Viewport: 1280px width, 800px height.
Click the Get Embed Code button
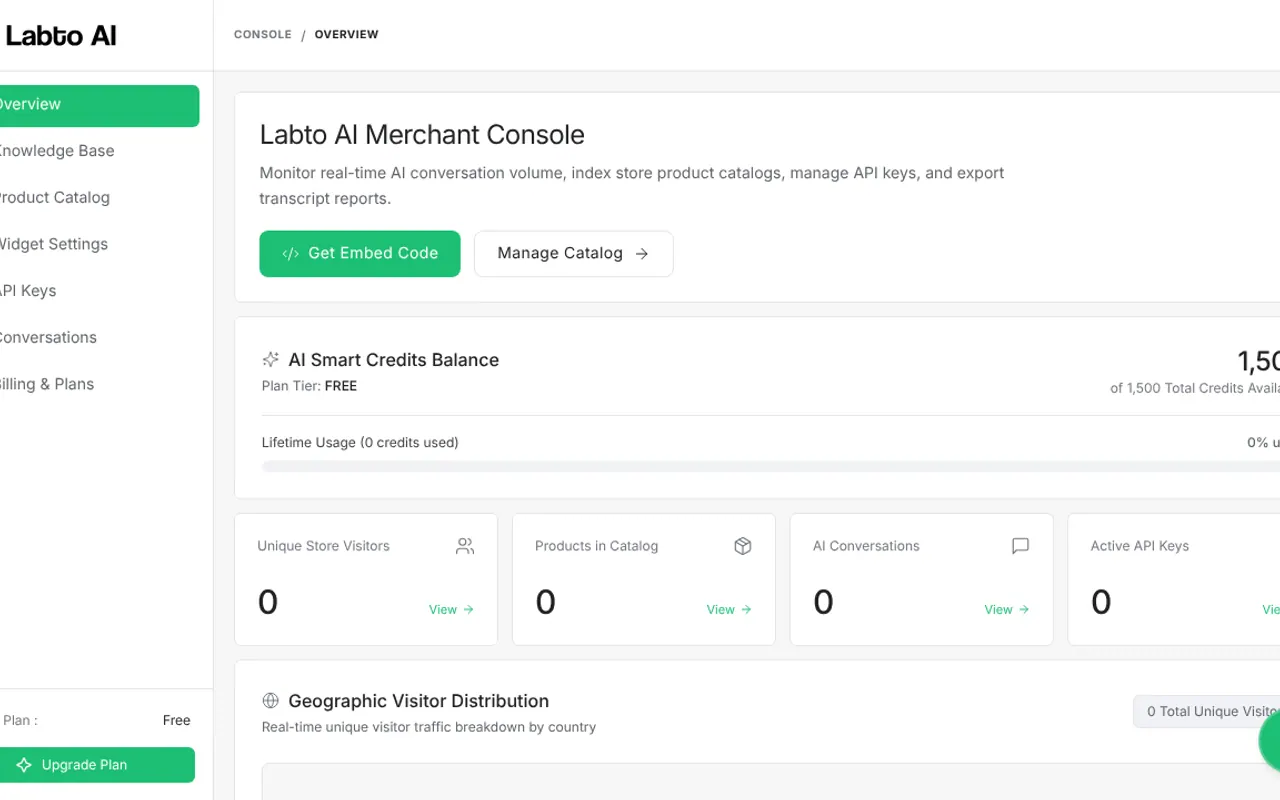pyautogui.click(x=360, y=254)
